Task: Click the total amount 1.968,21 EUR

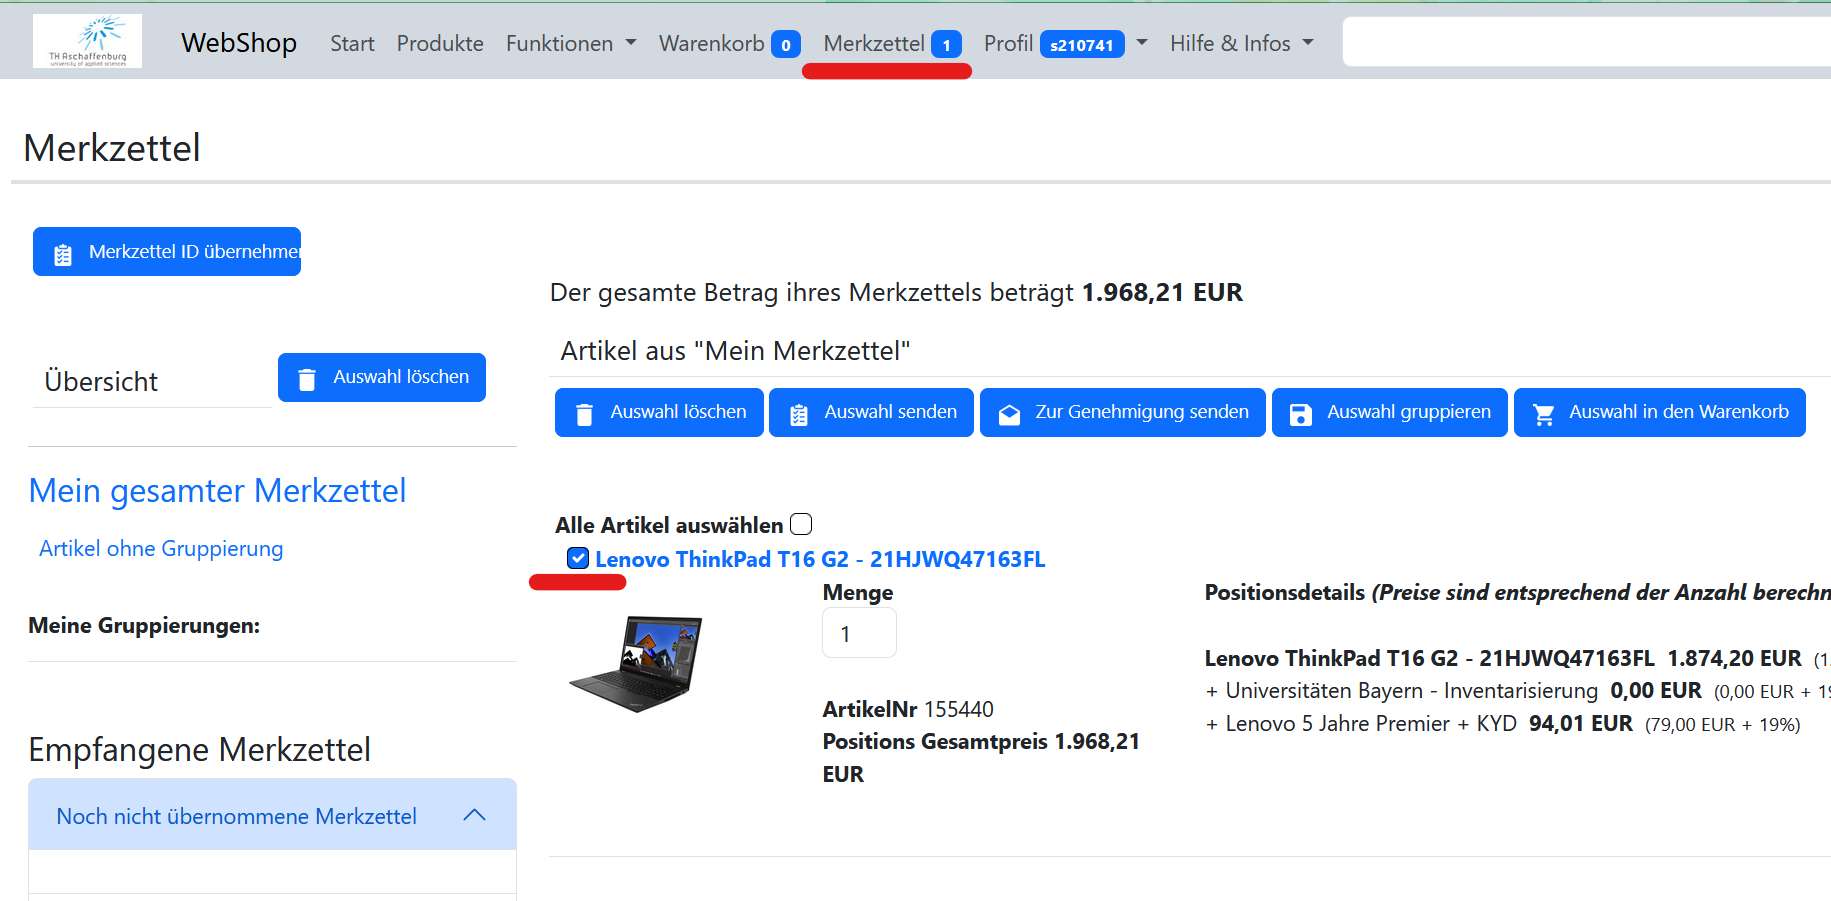Action: pyautogui.click(x=1162, y=292)
